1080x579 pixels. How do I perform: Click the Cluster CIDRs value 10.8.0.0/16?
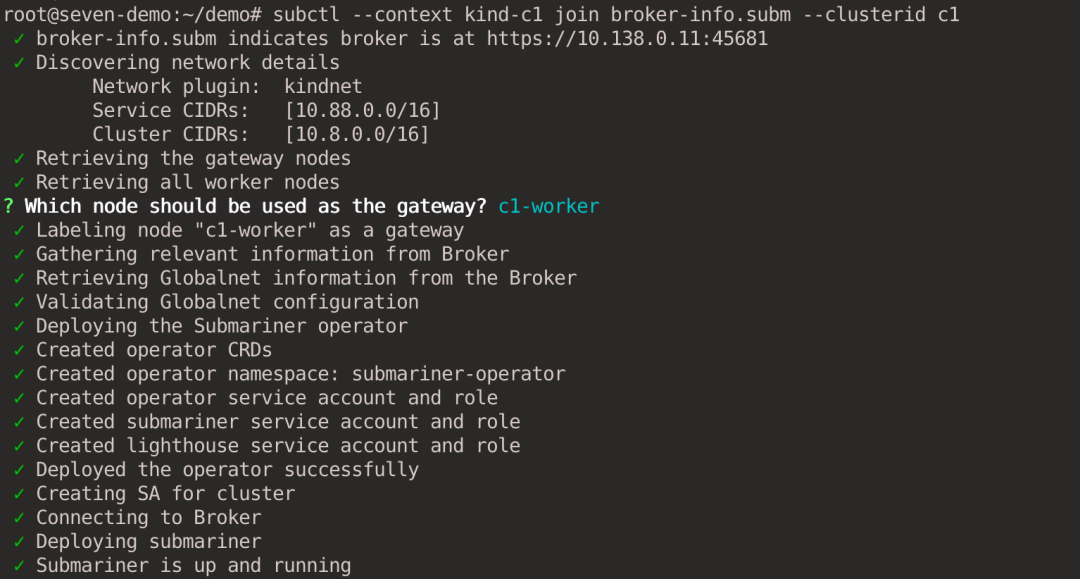(x=357, y=134)
